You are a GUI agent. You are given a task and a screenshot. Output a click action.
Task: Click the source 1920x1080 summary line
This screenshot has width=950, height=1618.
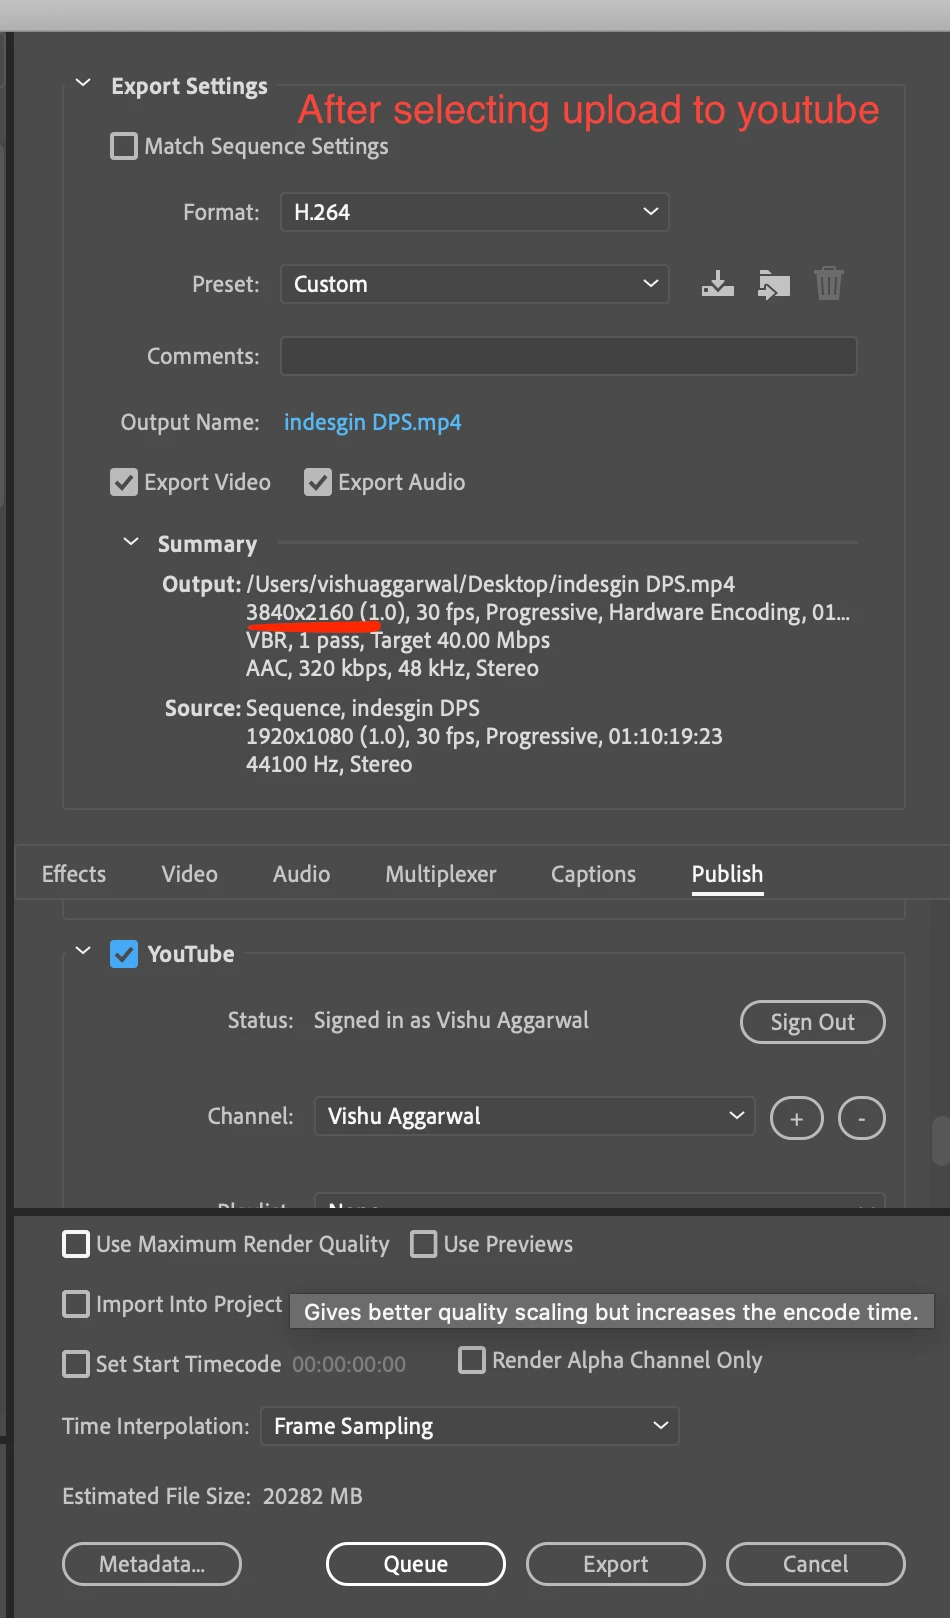pyautogui.click(x=484, y=736)
